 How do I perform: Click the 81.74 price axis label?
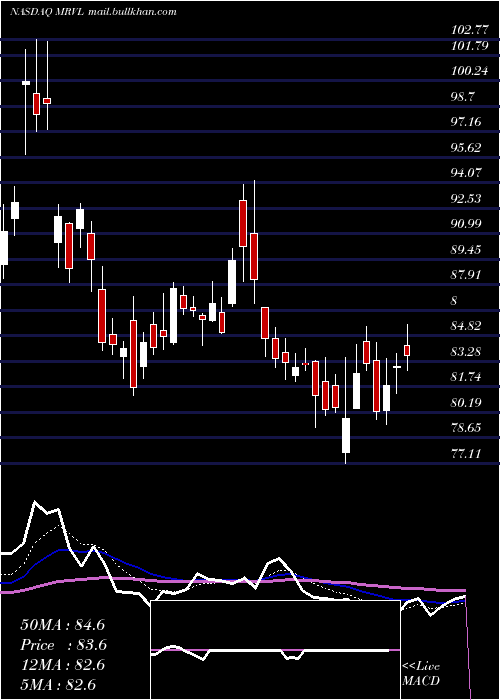466,377
